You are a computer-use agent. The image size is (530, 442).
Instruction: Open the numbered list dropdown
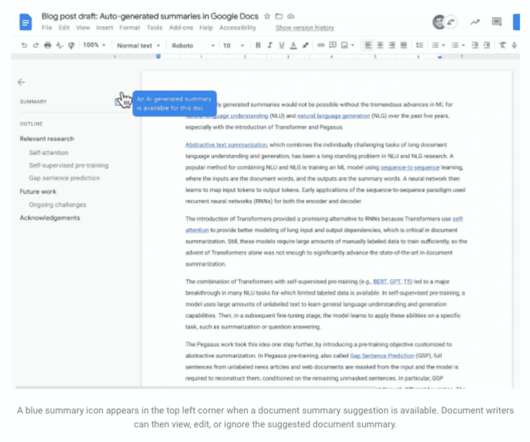[438, 45]
